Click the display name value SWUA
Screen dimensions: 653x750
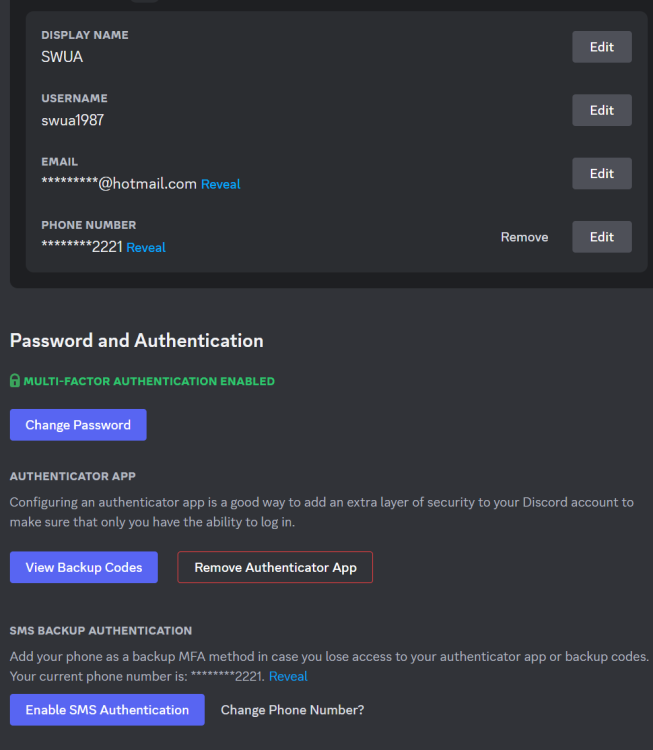click(62, 57)
